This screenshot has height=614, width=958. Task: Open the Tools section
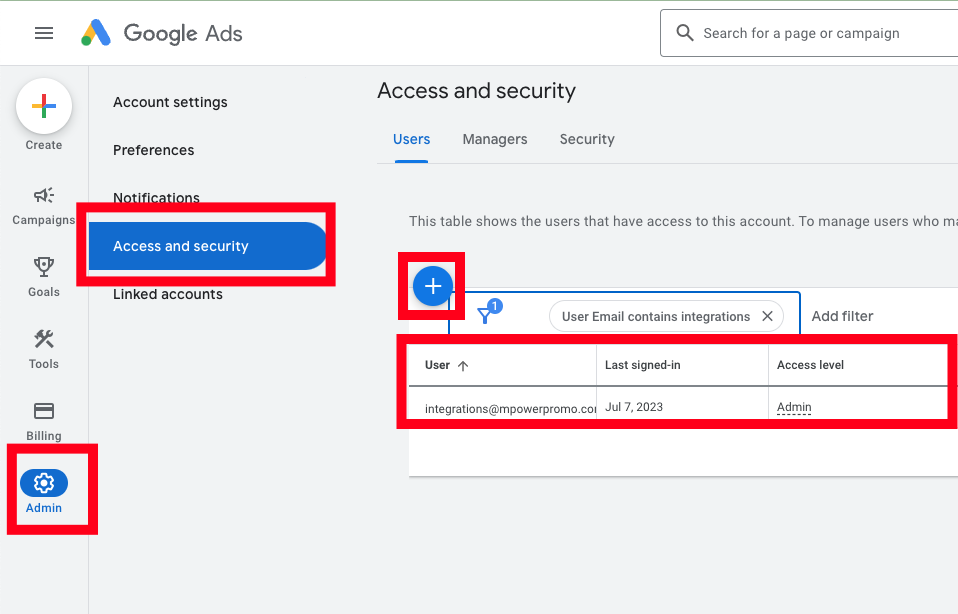pyautogui.click(x=44, y=349)
